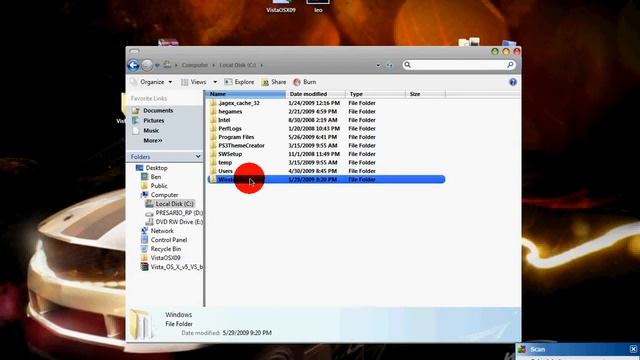Click the green window button in title bar
The height and width of the screenshot is (360, 640).
coord(495,51)
